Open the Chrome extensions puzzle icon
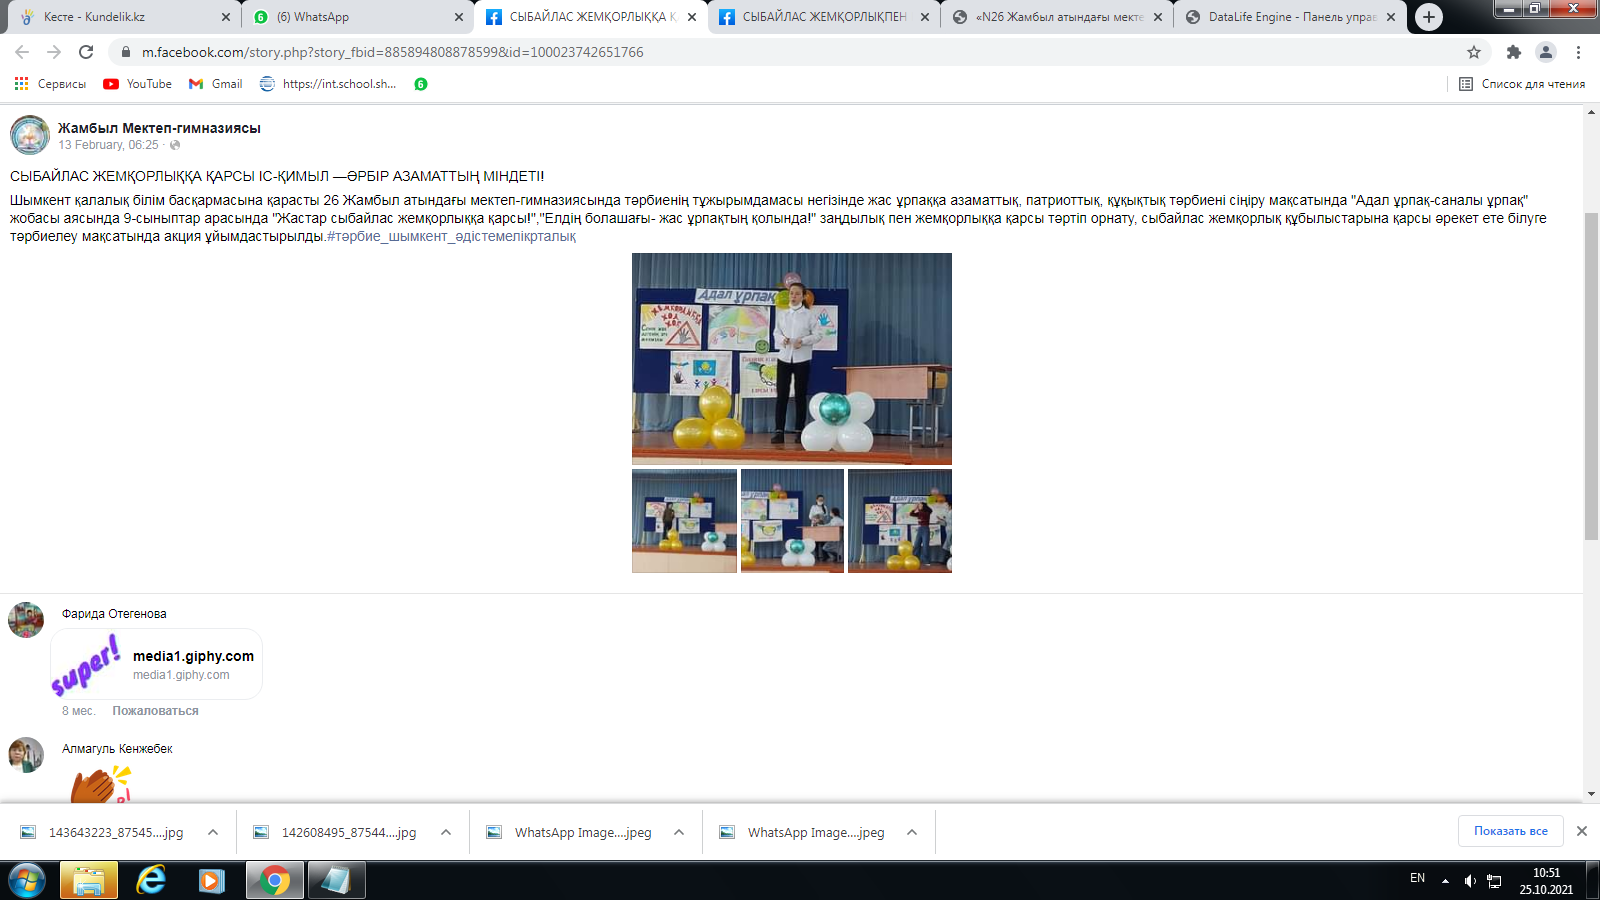 [1513, 52]
